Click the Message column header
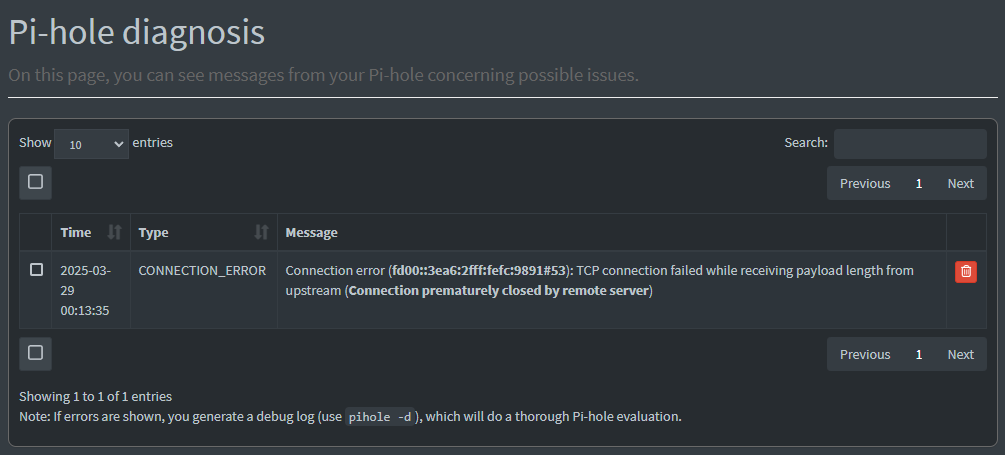Image resolution: width=1005 pixels, height=455 pixels. tap(311, 232)
